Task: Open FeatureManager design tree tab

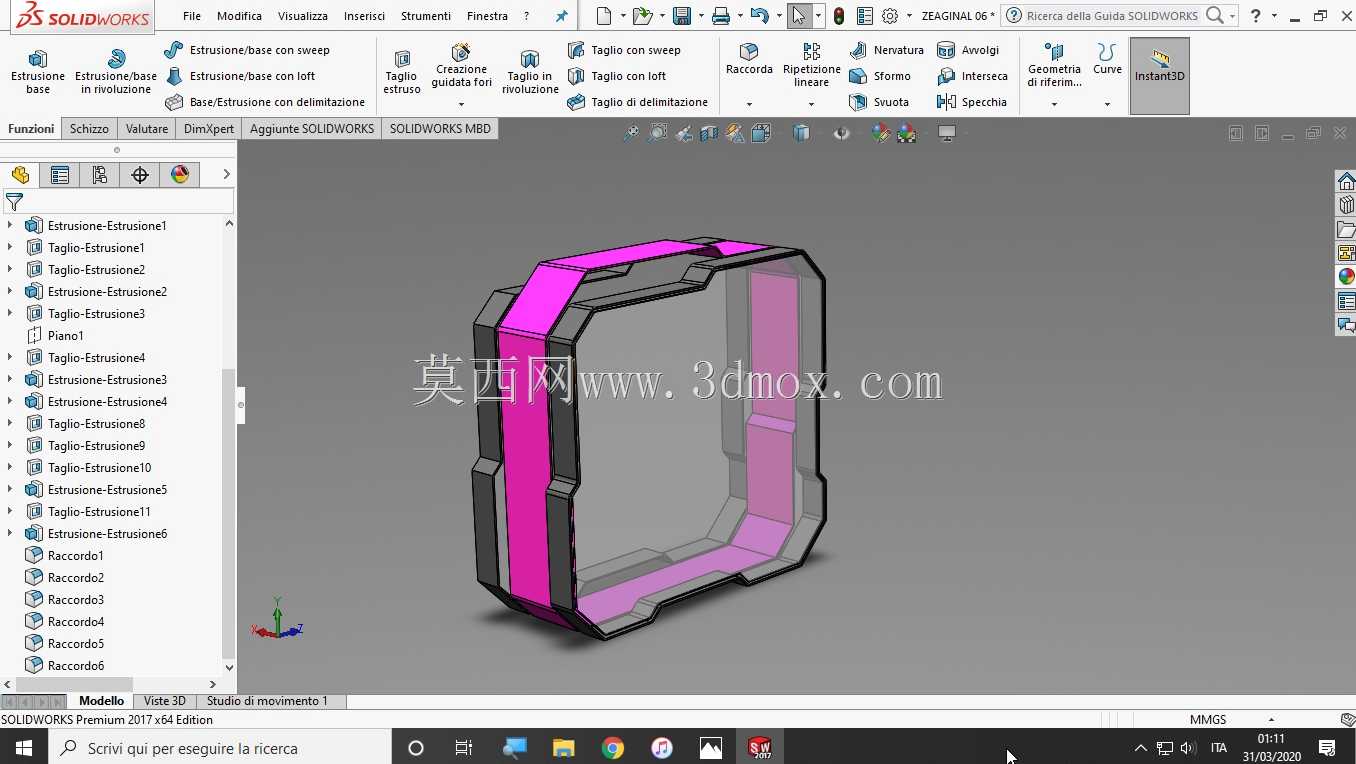Action: (20, 175)
